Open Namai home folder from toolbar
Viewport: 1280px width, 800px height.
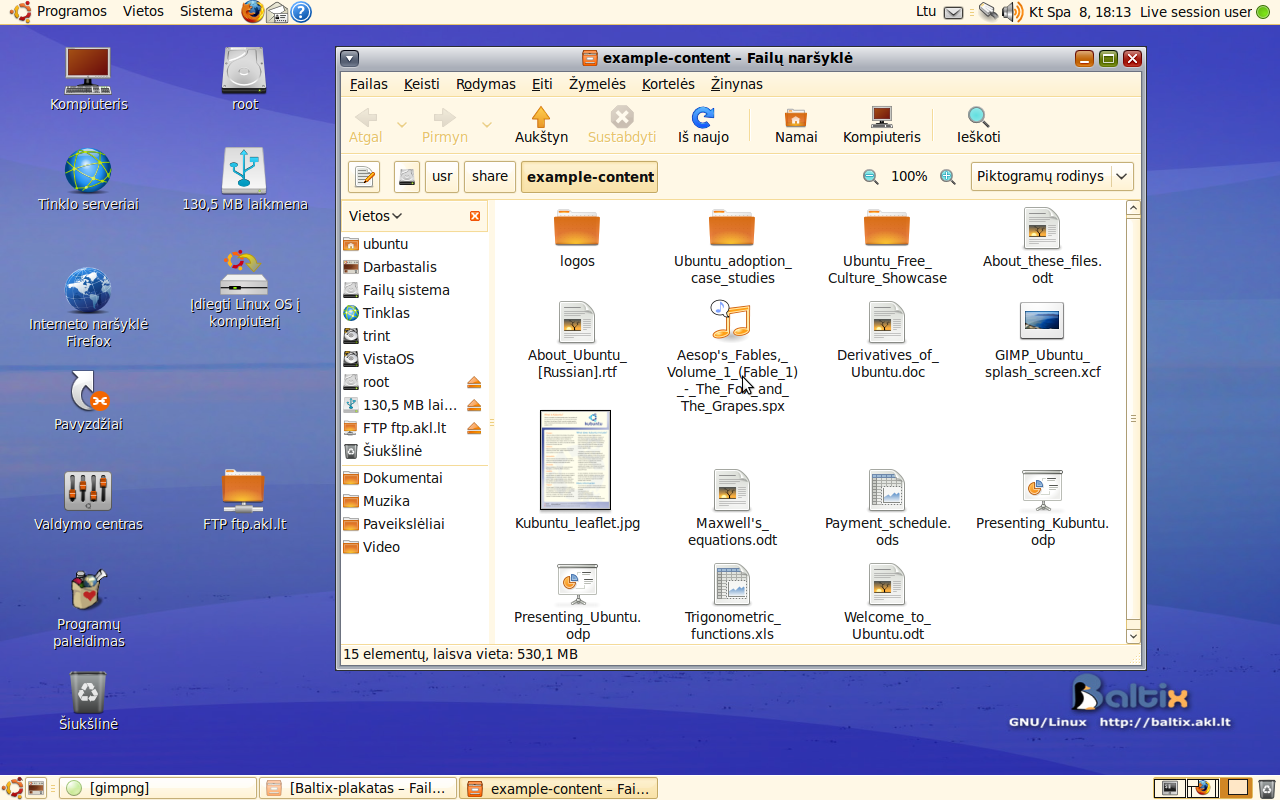796,125
